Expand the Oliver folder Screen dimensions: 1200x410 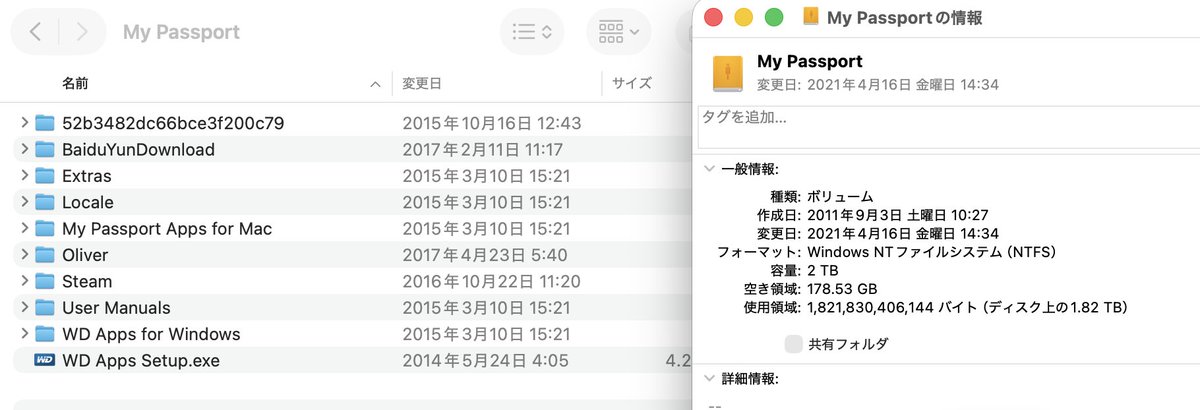23,255
